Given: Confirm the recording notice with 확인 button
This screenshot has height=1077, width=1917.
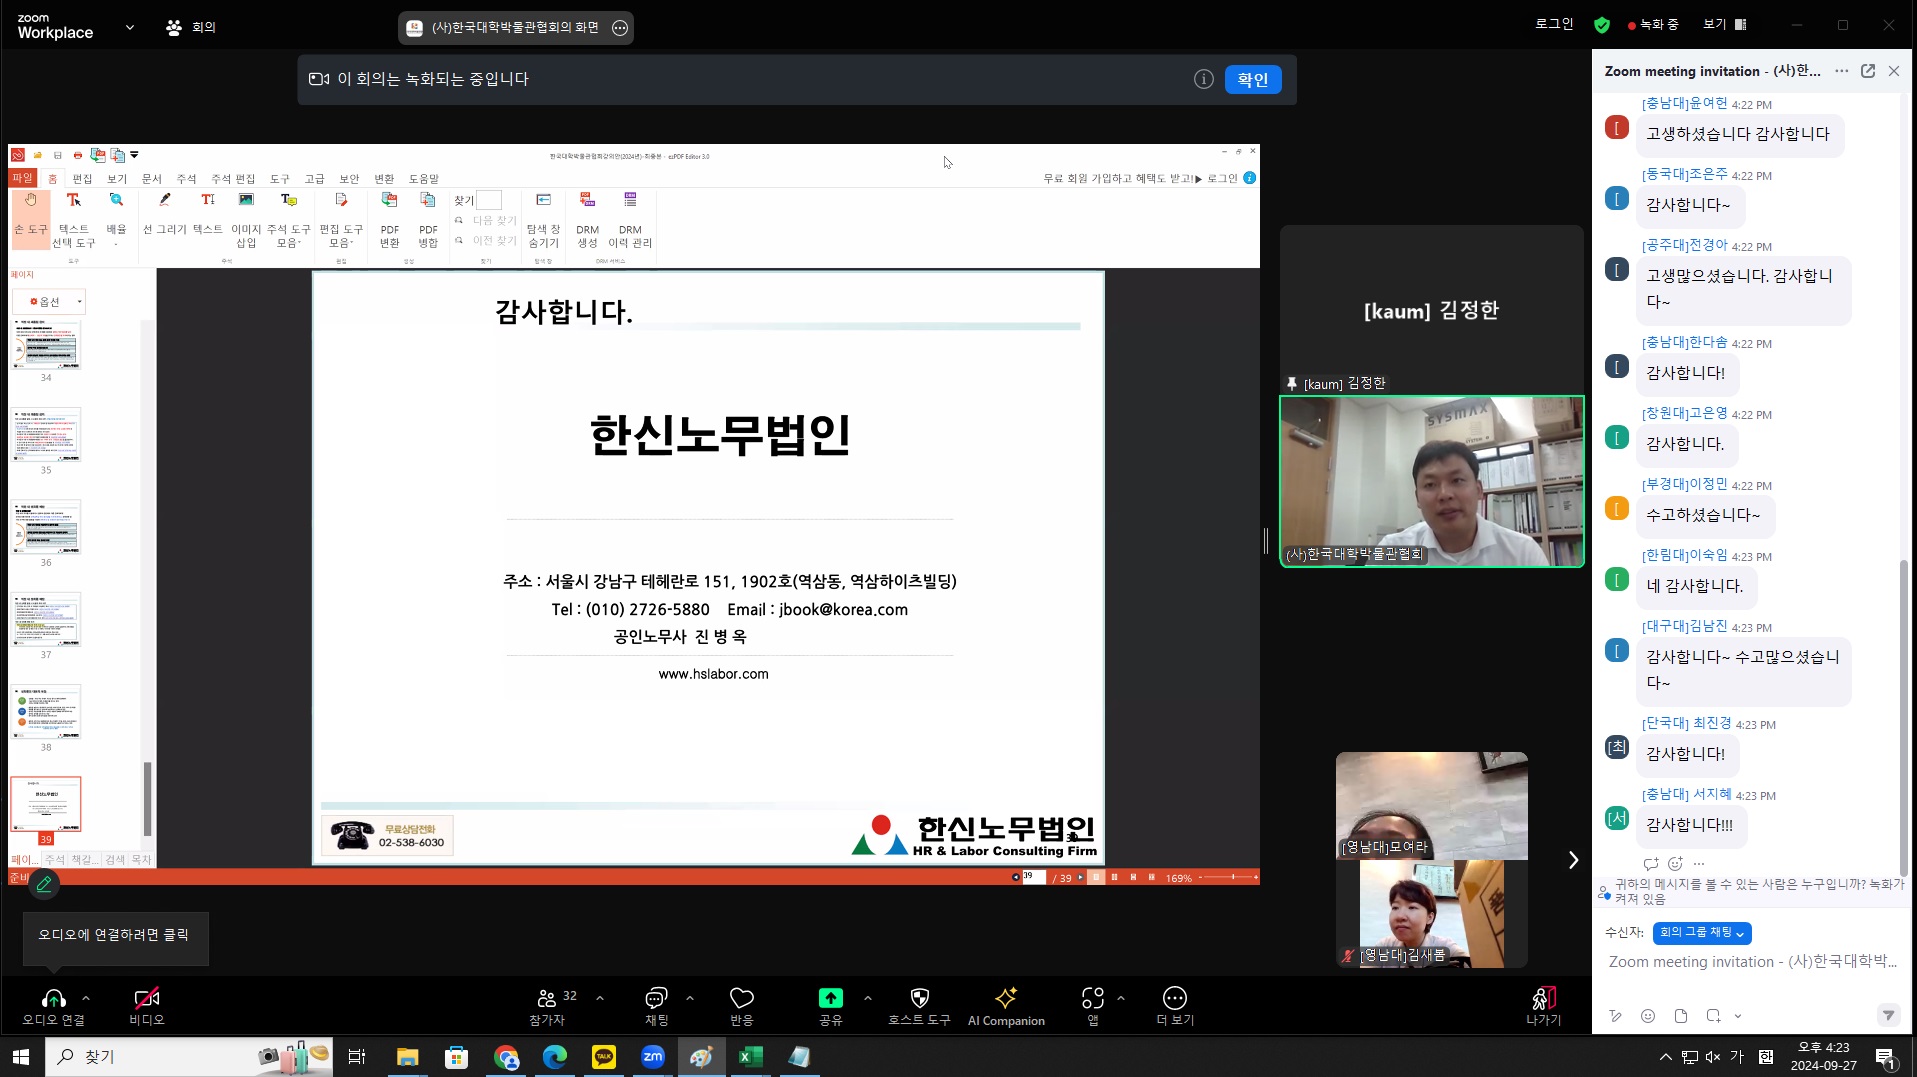Looking at the screenshot, I should pos(1253,79).
